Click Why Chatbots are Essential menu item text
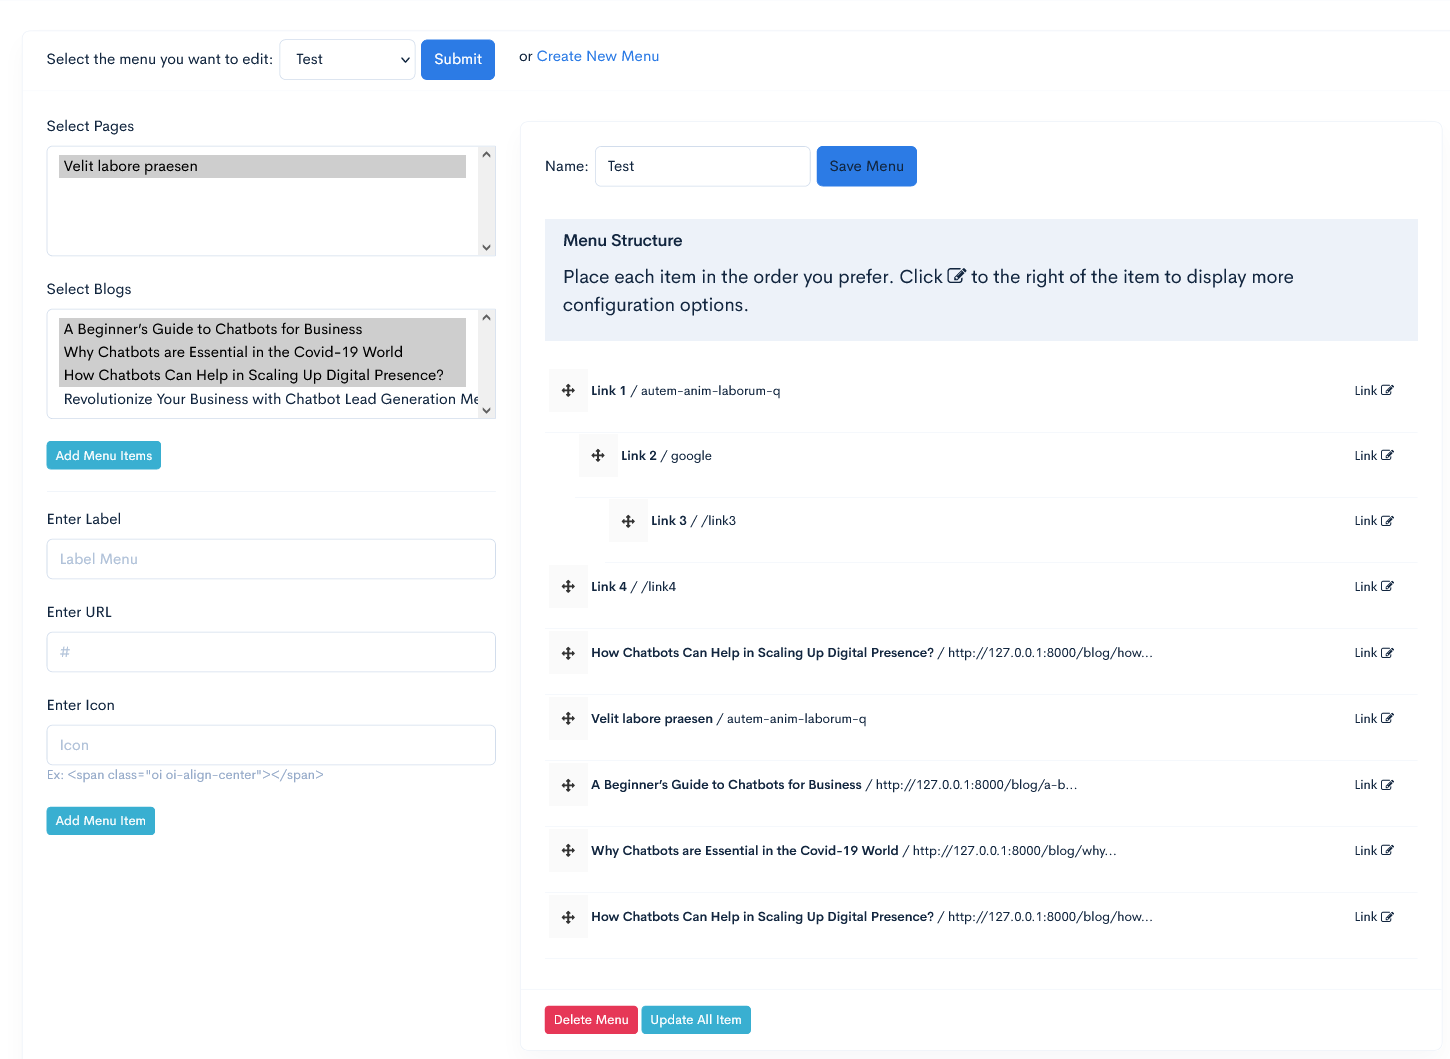Image resolution: width=1450 pixels, height=1059 pixels. 854,850
